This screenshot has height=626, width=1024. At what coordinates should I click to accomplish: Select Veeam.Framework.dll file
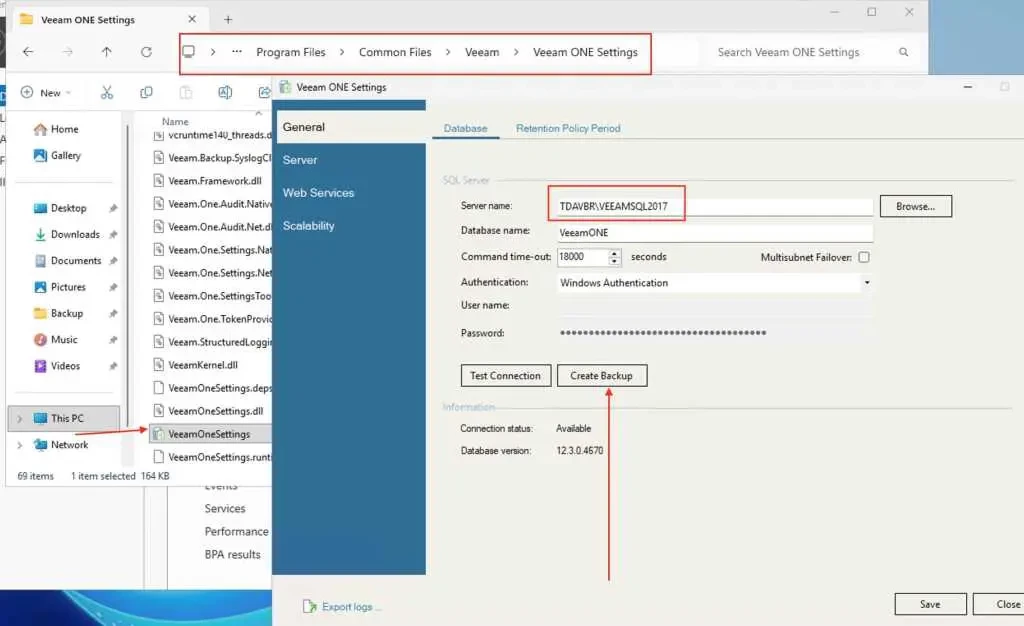click(215, 181)
